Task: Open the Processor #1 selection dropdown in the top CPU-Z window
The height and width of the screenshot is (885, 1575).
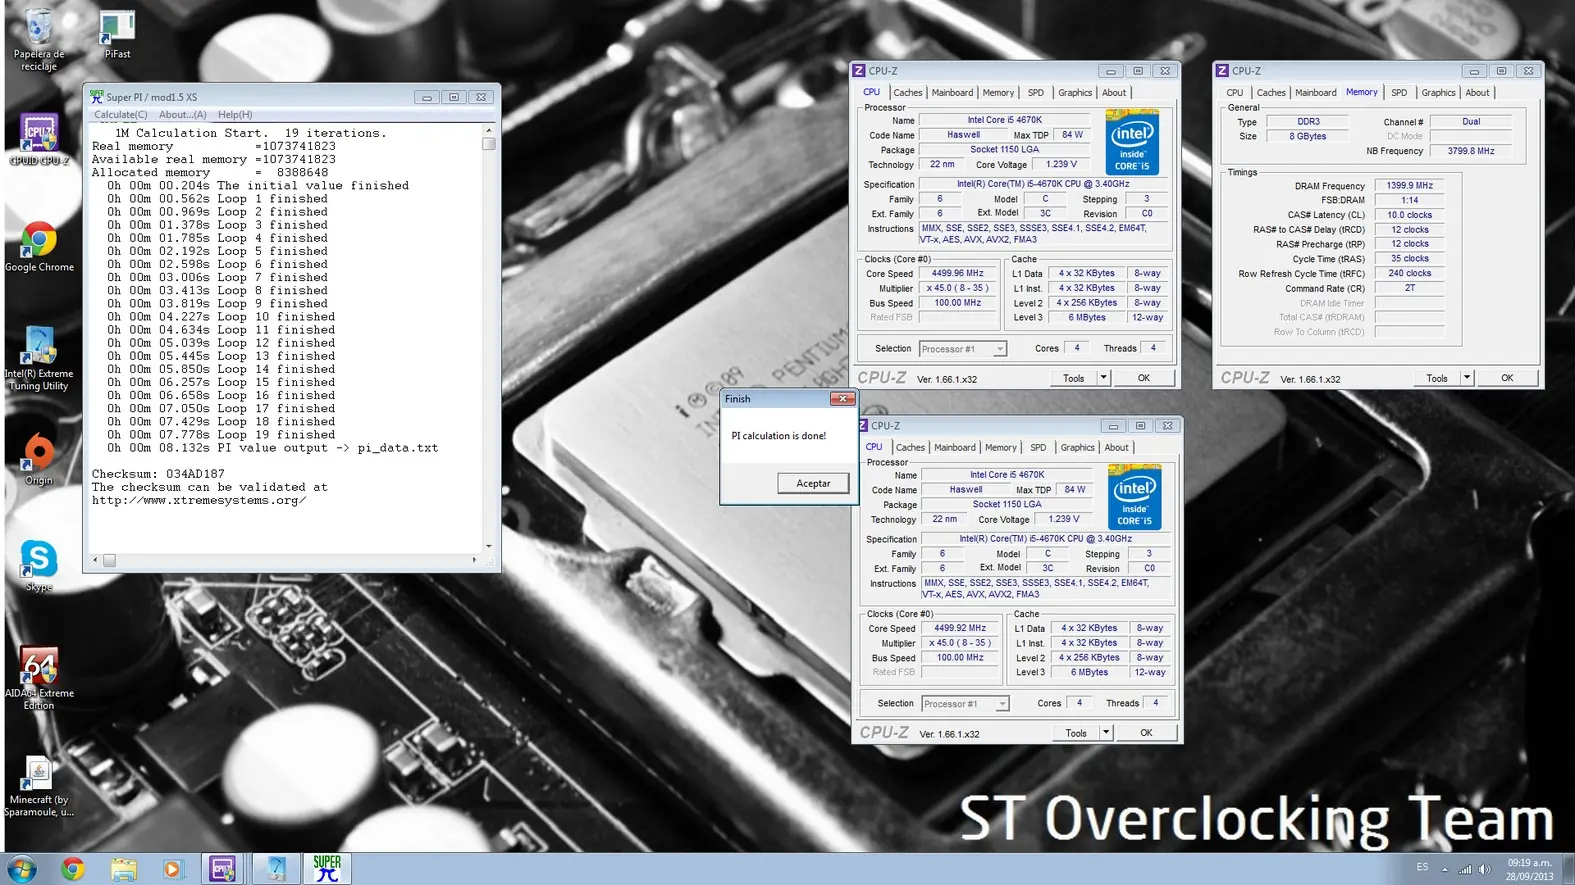Action: pos(963,349)
